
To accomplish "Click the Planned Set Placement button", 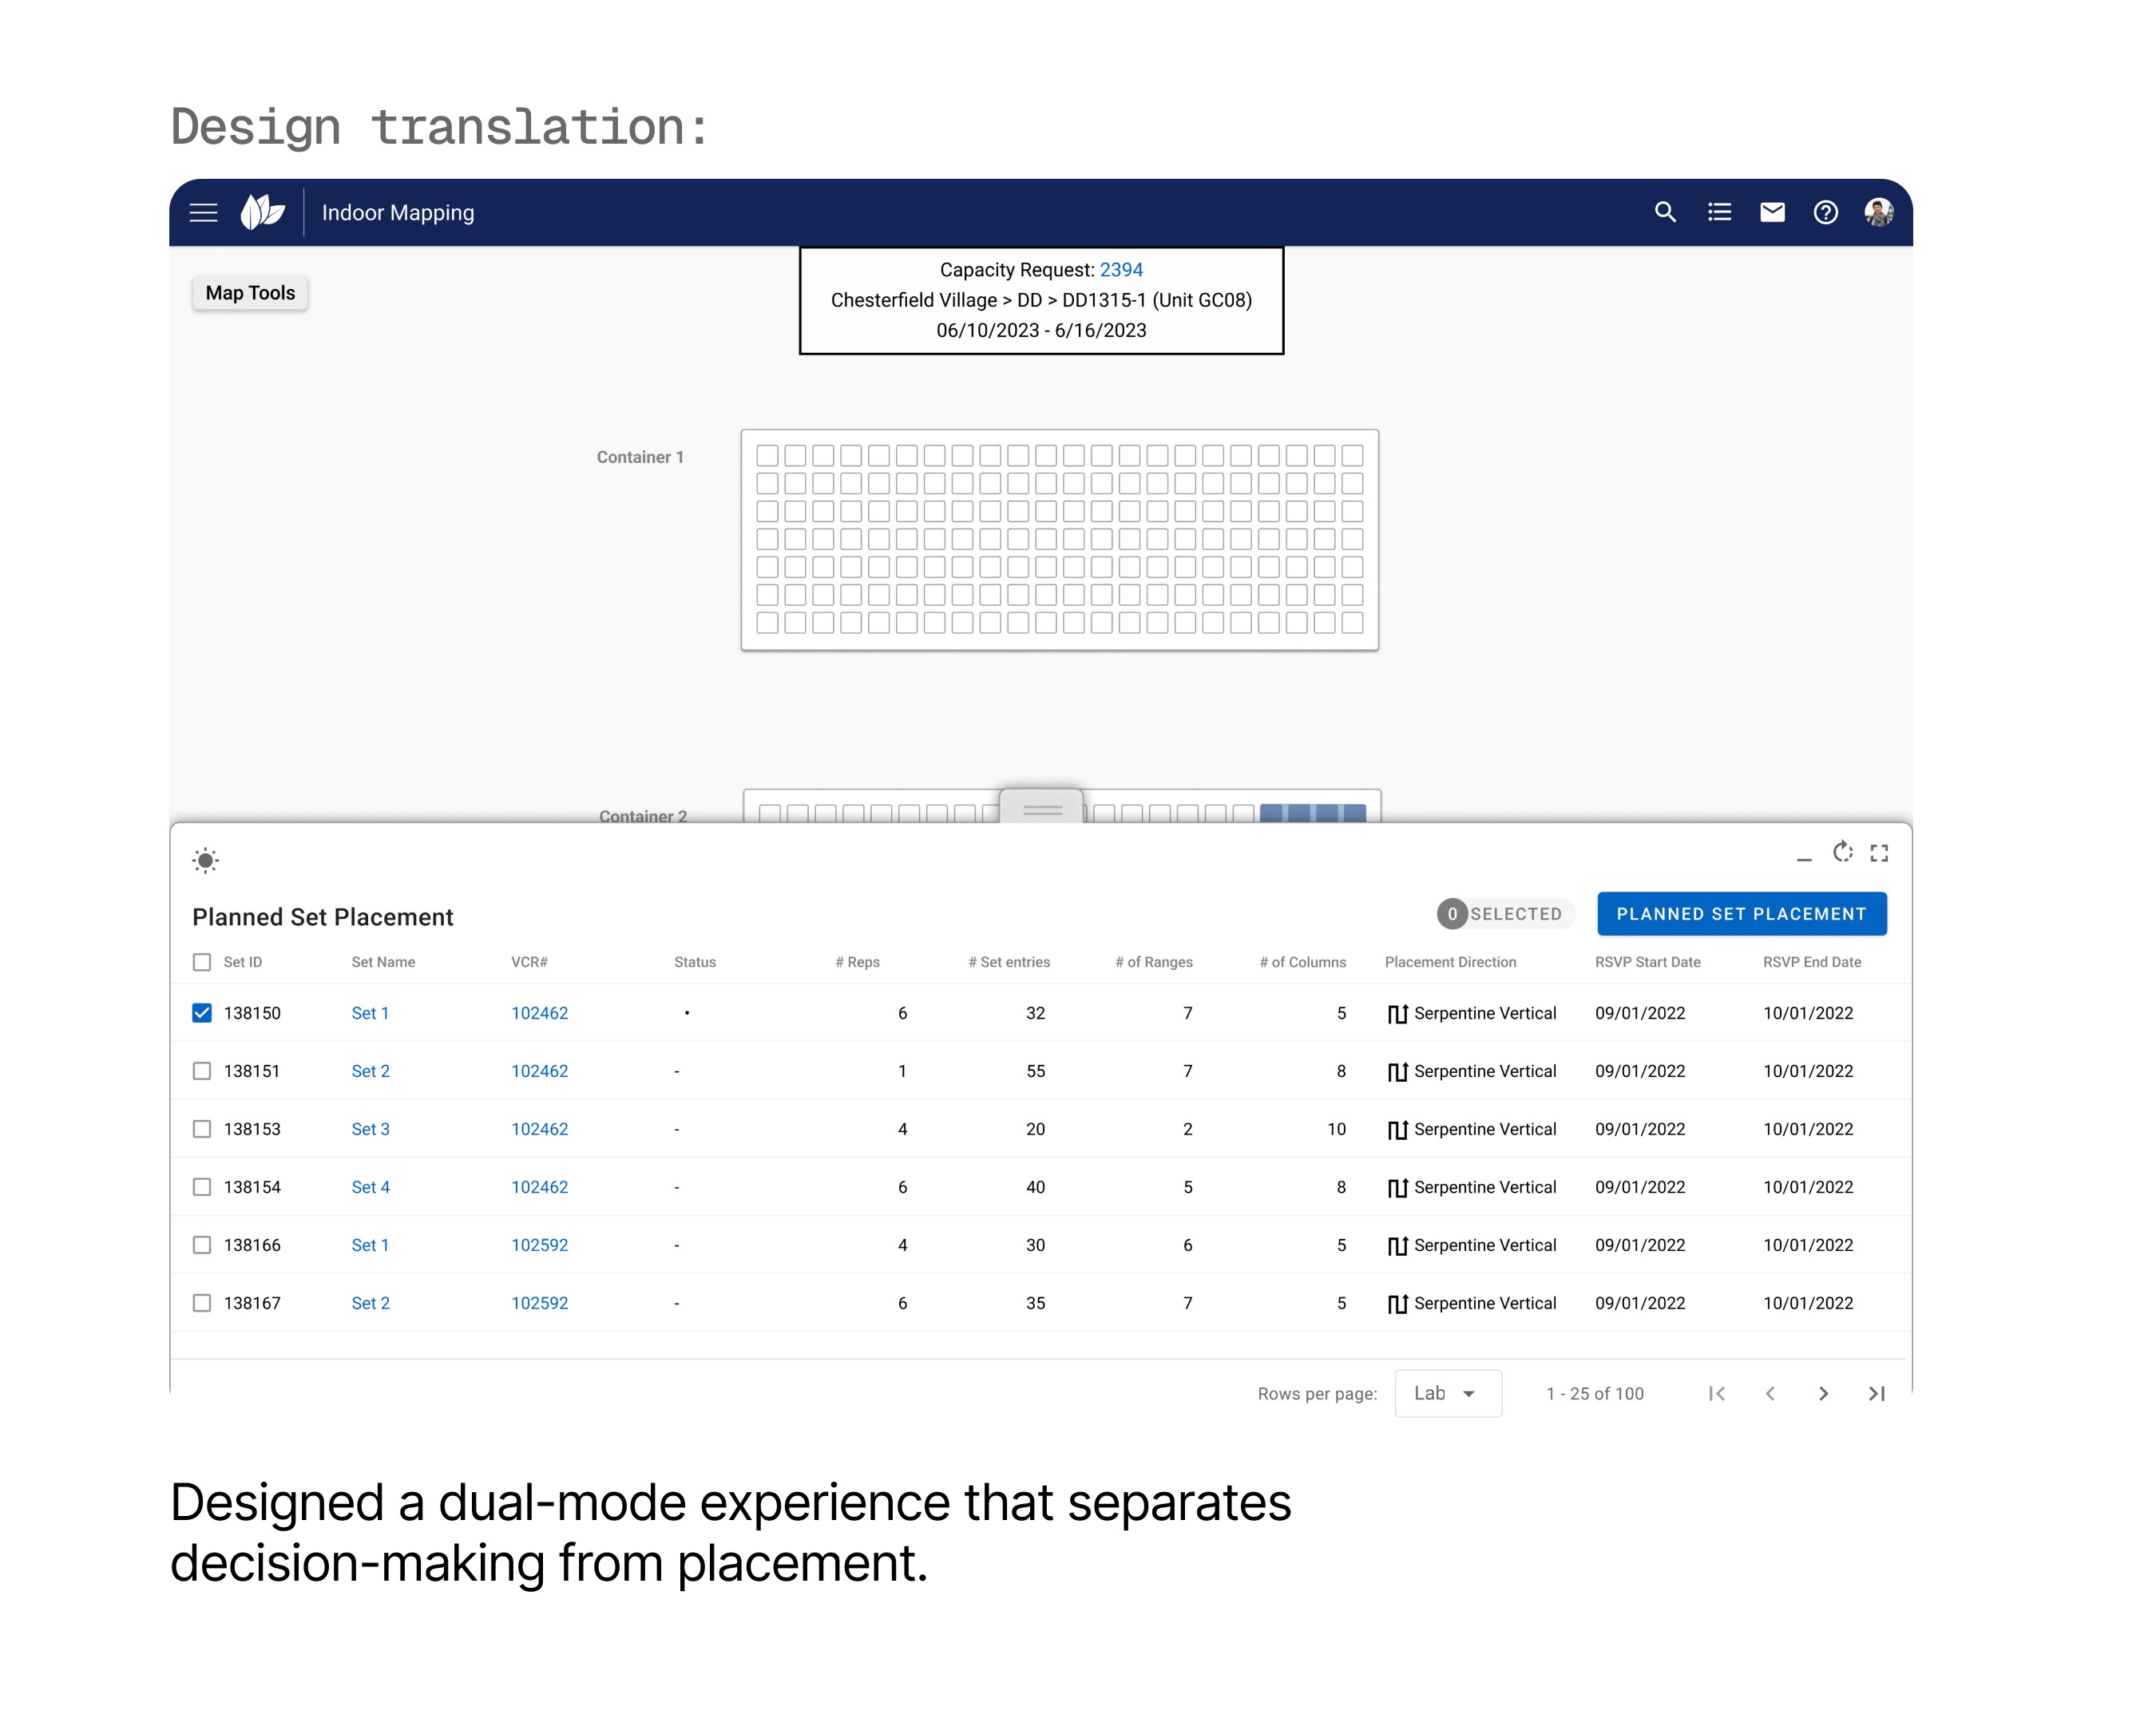I will click(x=1741, y=914).
